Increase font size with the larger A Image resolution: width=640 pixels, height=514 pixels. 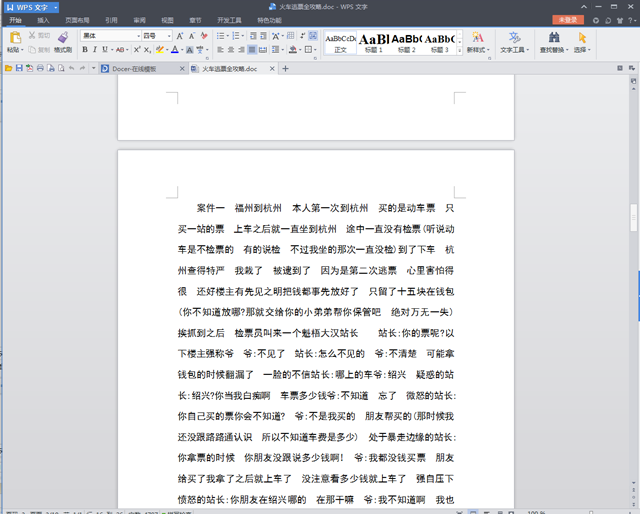[180, 36]
